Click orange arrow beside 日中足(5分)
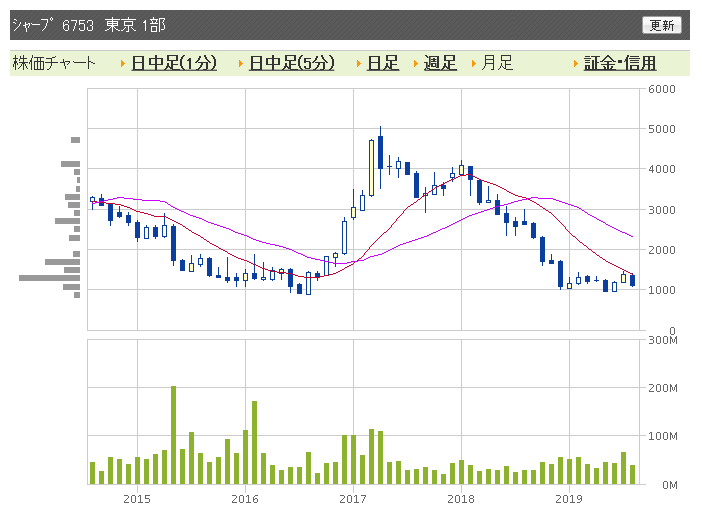 pos(240,64)
